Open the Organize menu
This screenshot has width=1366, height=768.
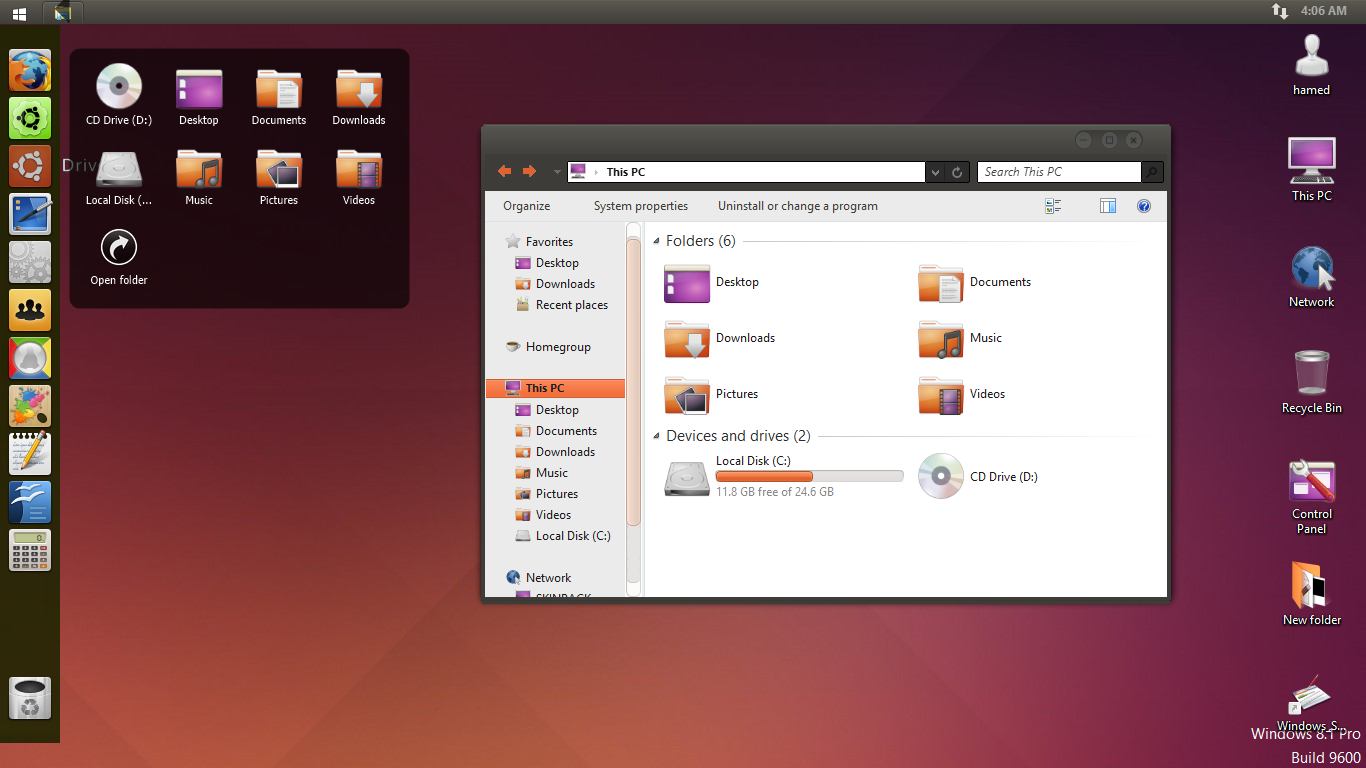(x=527, y=206)
